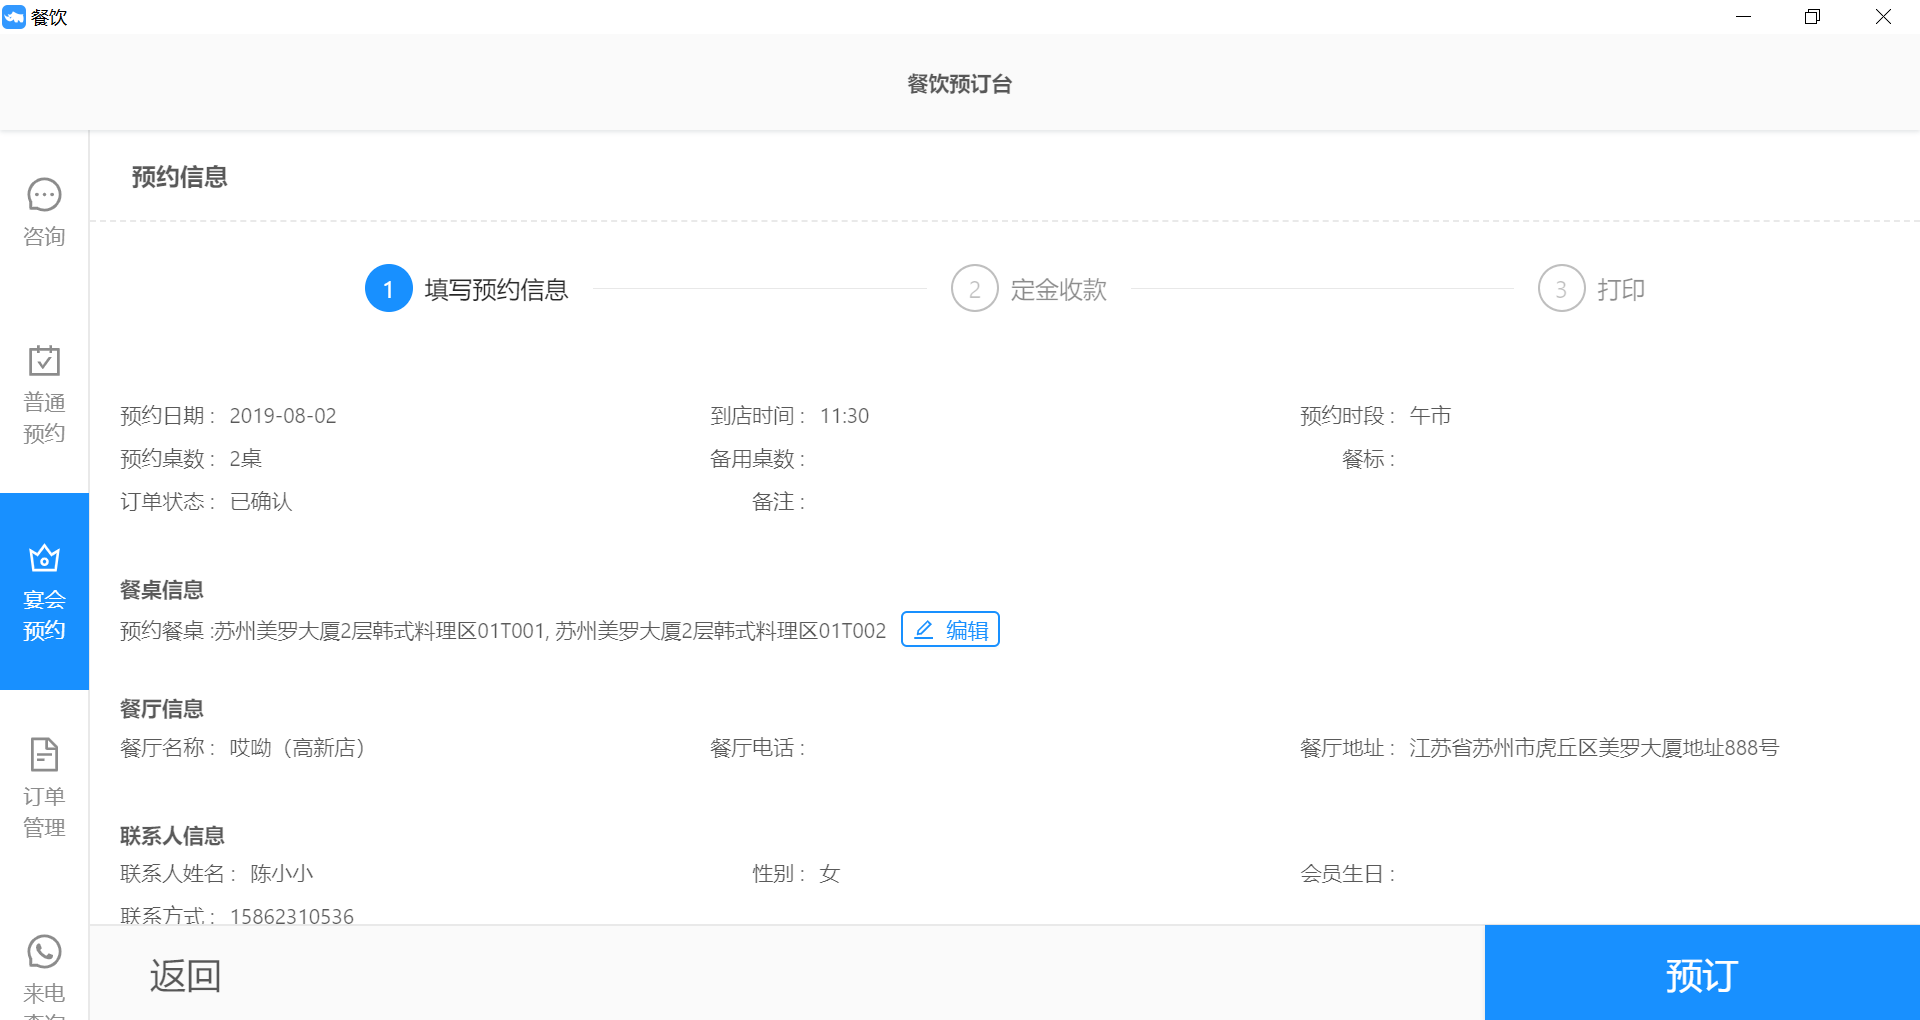Click the 普通预约 sidebar label

[44, 418]
